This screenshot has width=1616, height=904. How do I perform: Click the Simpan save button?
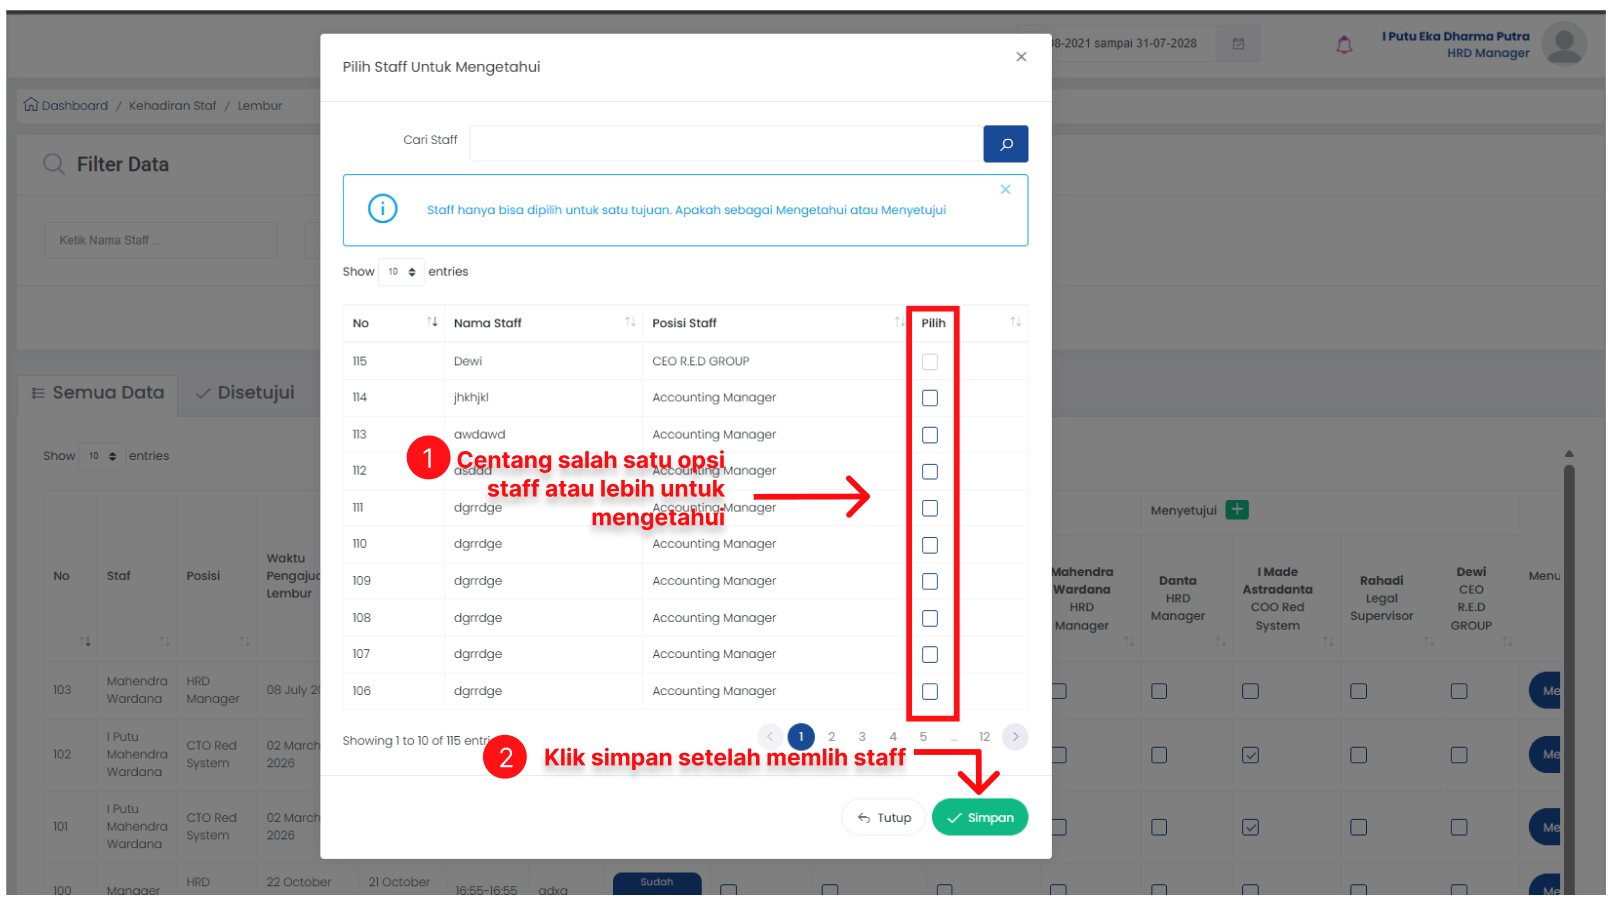tap(980, 817)
